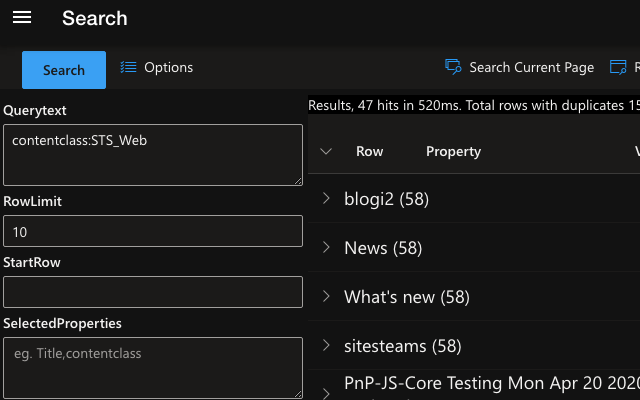Click the blue Search button
This screenshot has width=640, height=400.
[64, 70]
